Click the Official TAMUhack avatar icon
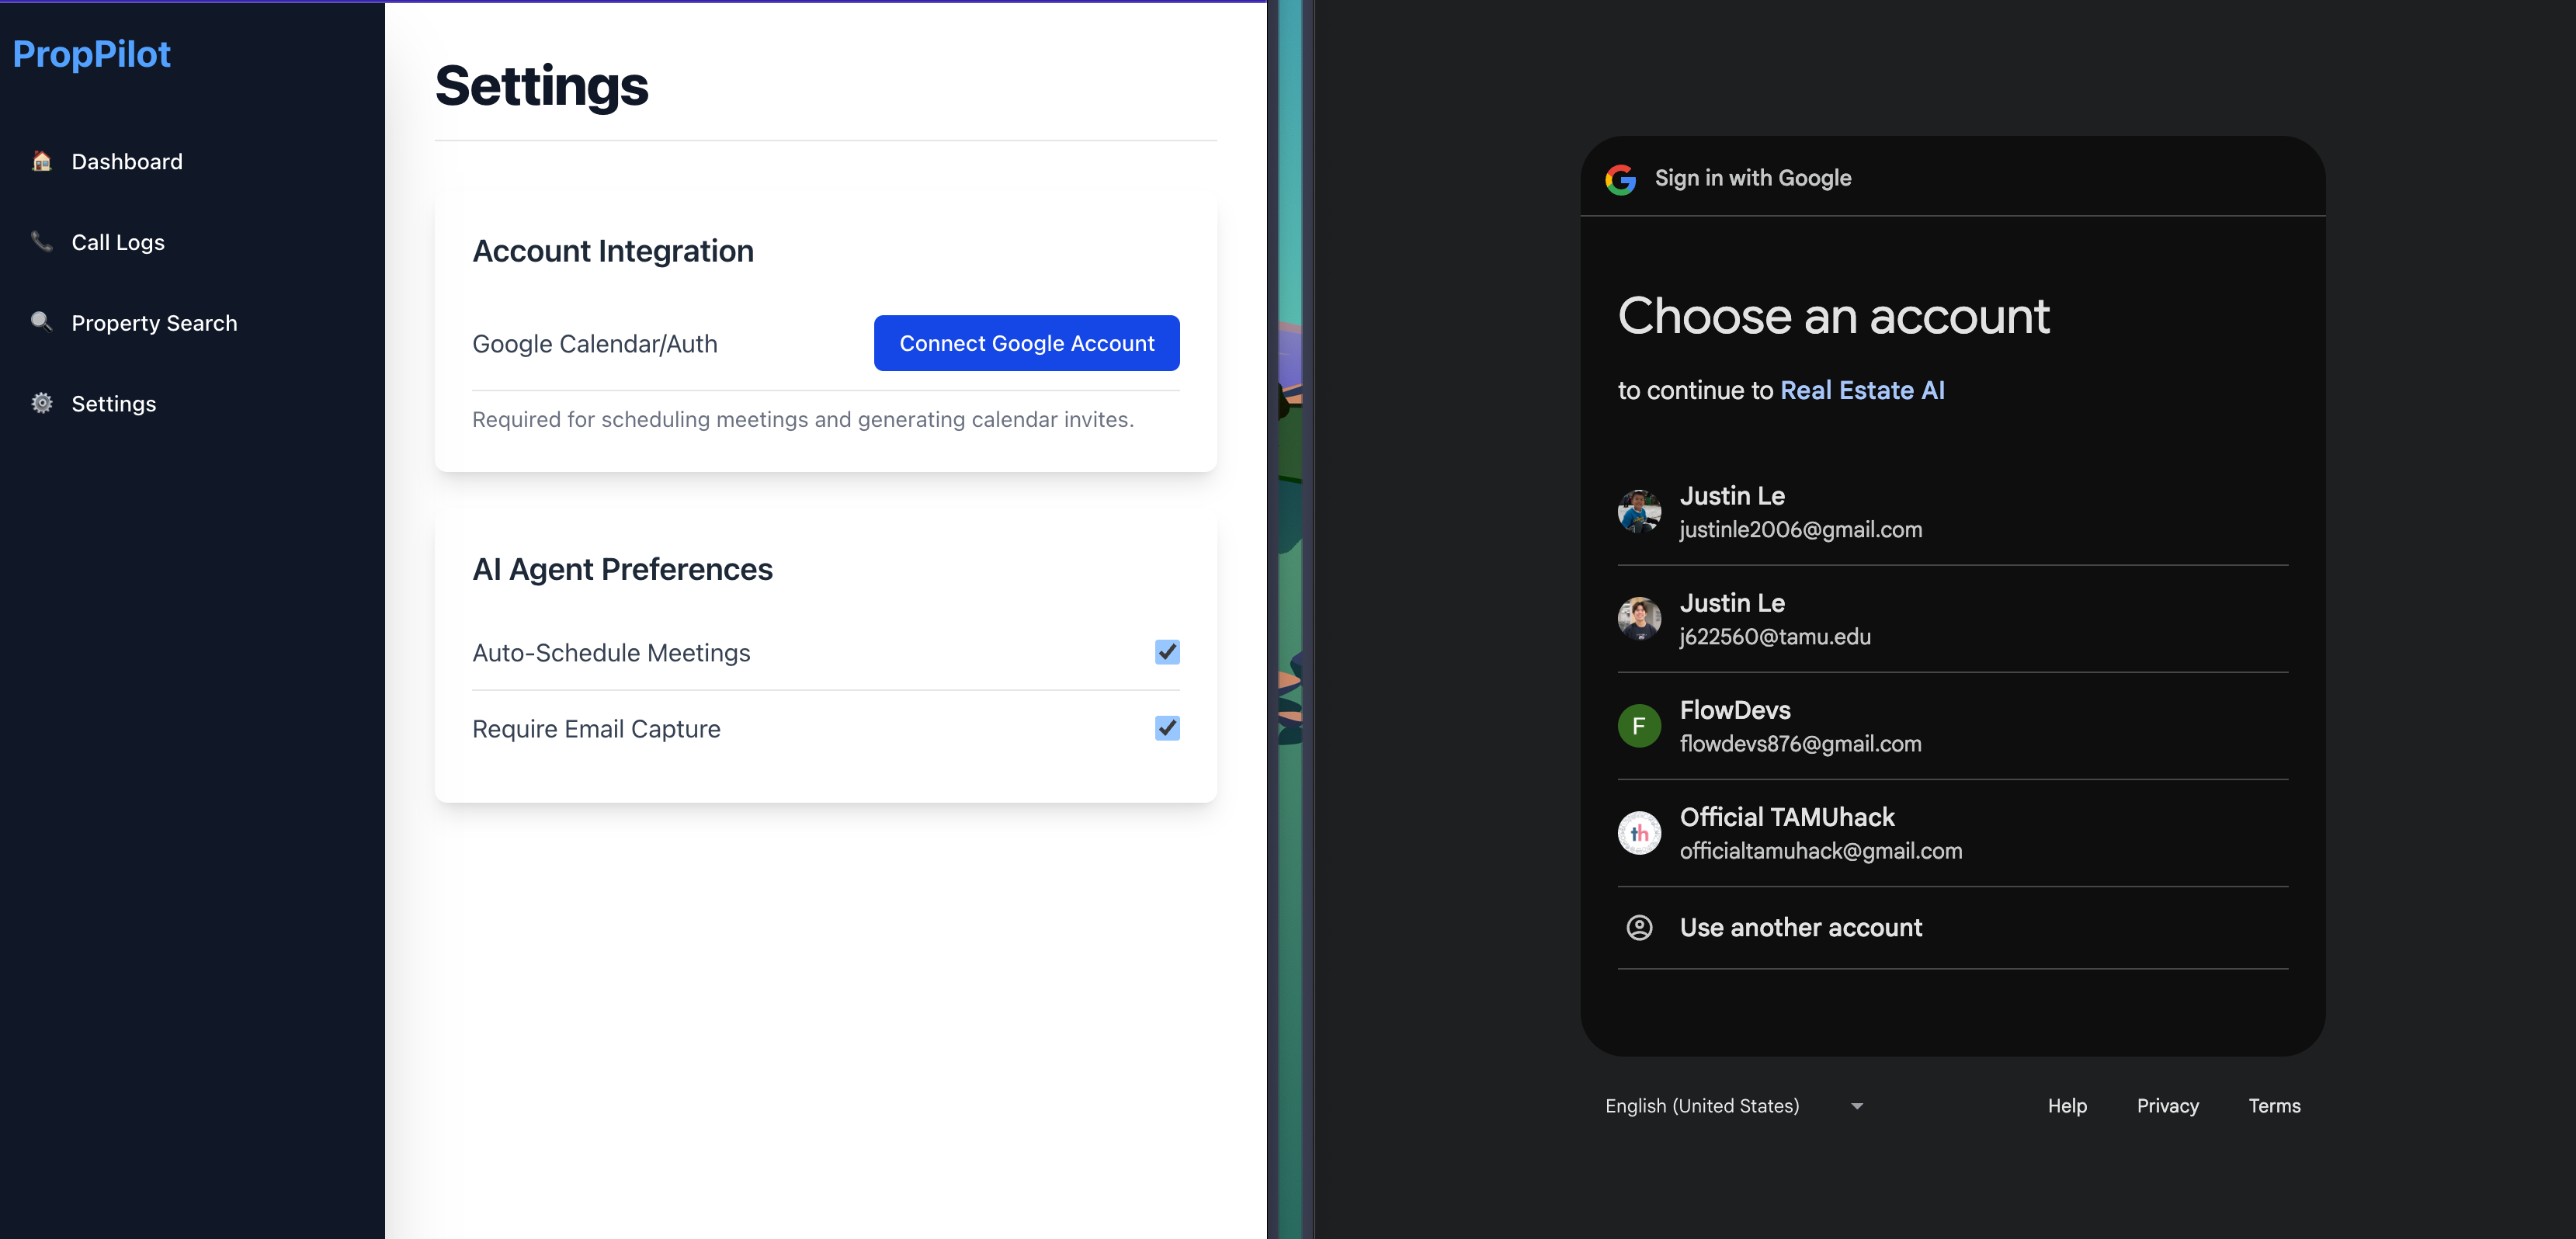2576x1239 pixels. click(1639, 833)
